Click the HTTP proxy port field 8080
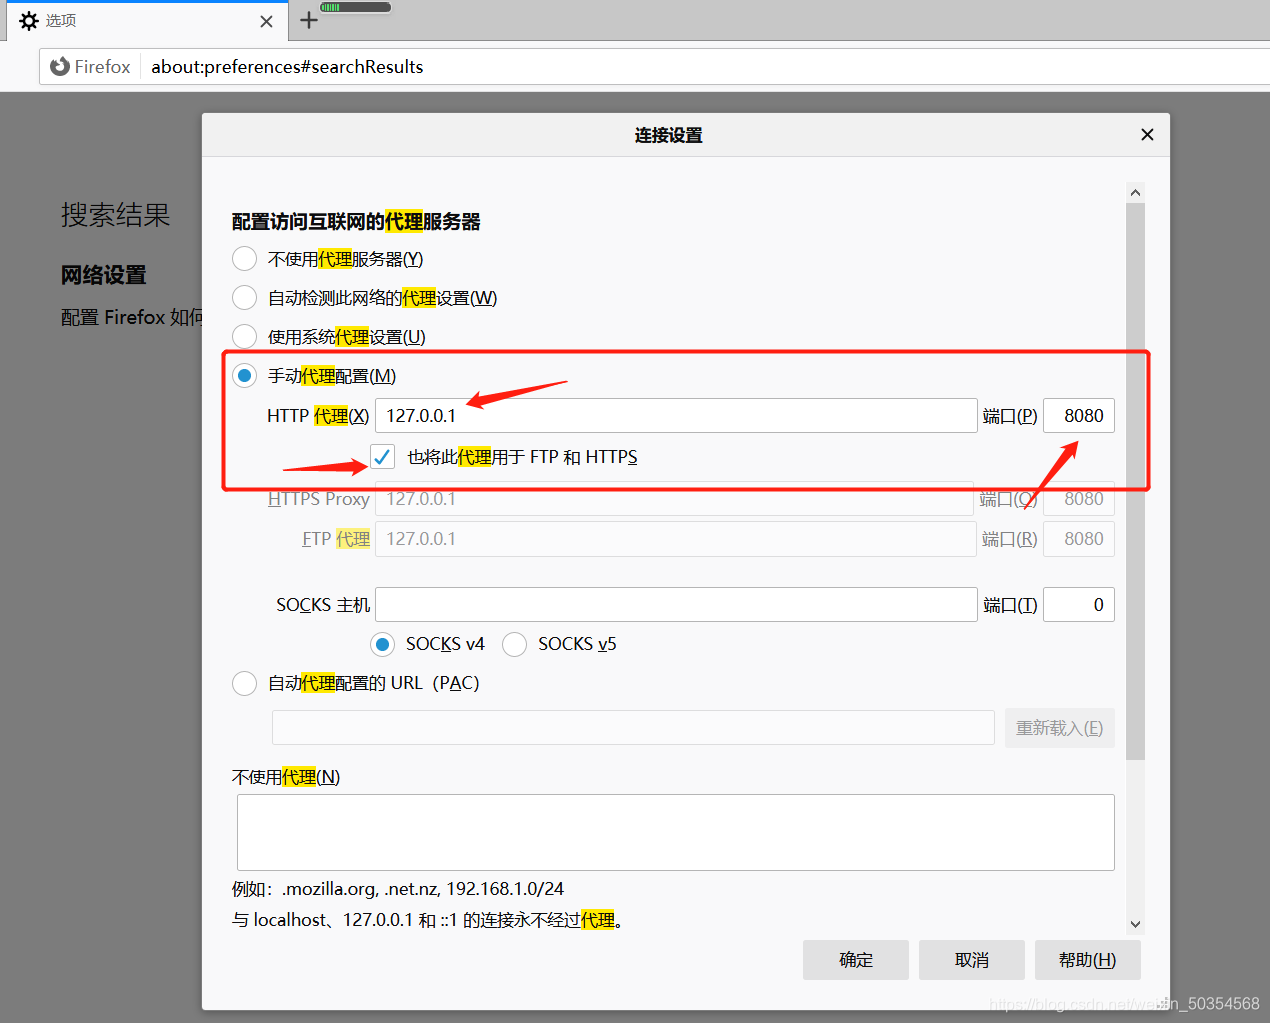The height and width of the screenshot is (1023, 1270). pyautogui.click(x=1079, y=416)
